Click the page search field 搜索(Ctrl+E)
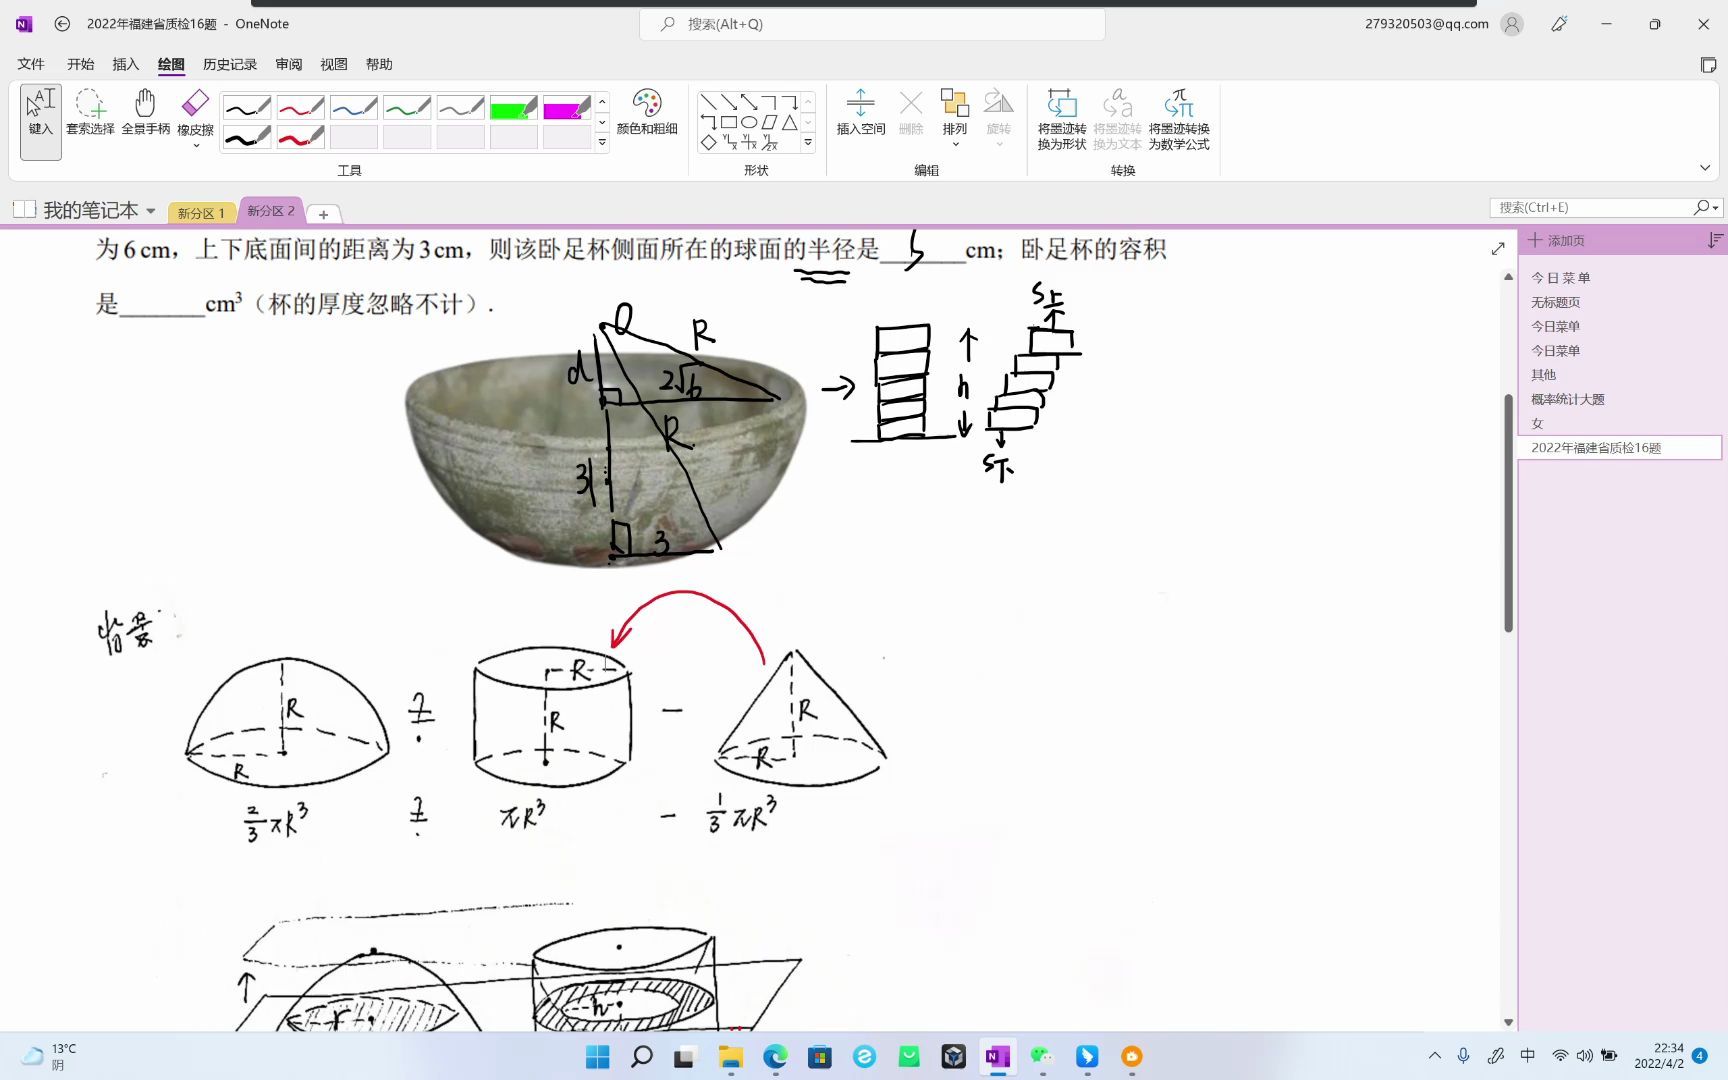Viewport: 1728px width, 1080px height. click(1590, 207)
